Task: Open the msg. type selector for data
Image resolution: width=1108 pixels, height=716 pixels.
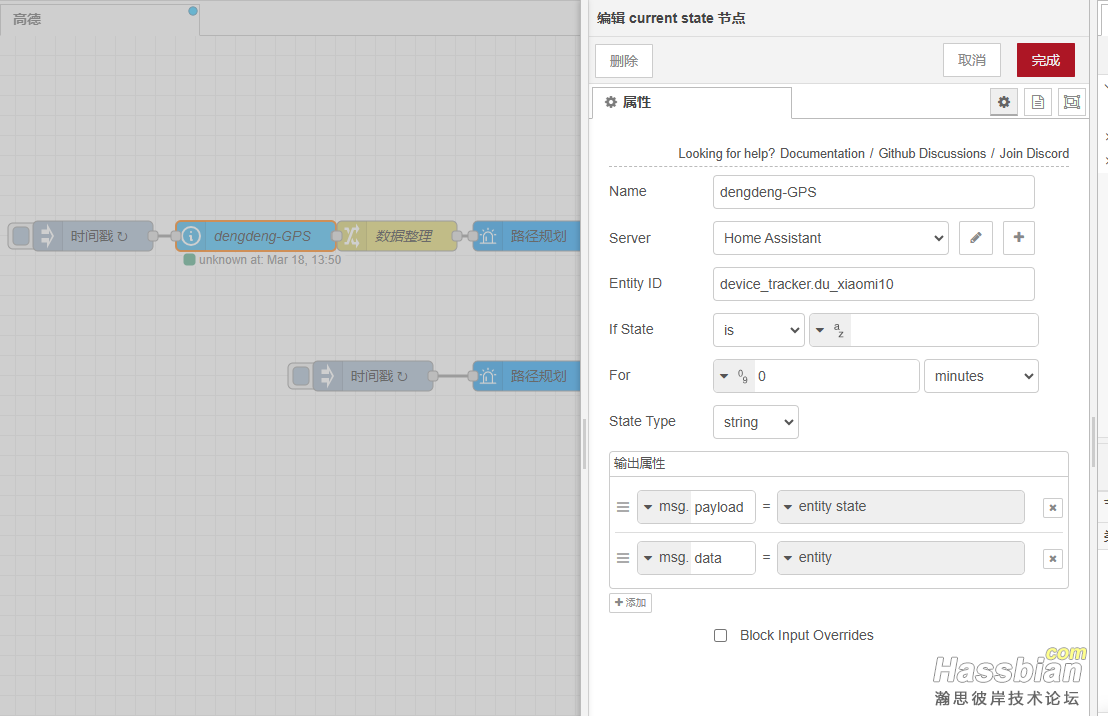Action: pyautogui.click(x=664, y=558)
